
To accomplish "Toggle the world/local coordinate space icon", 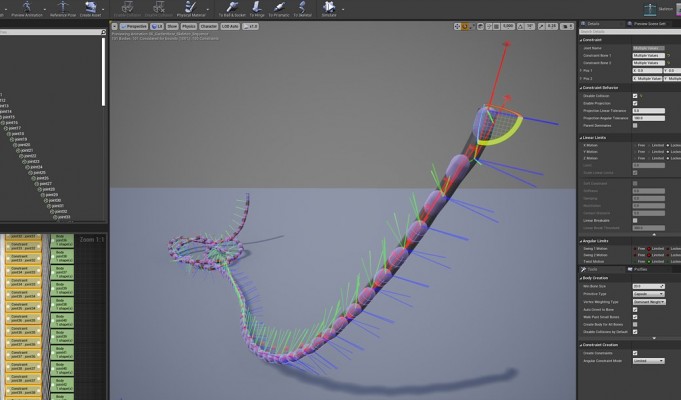I will point(480,26).
